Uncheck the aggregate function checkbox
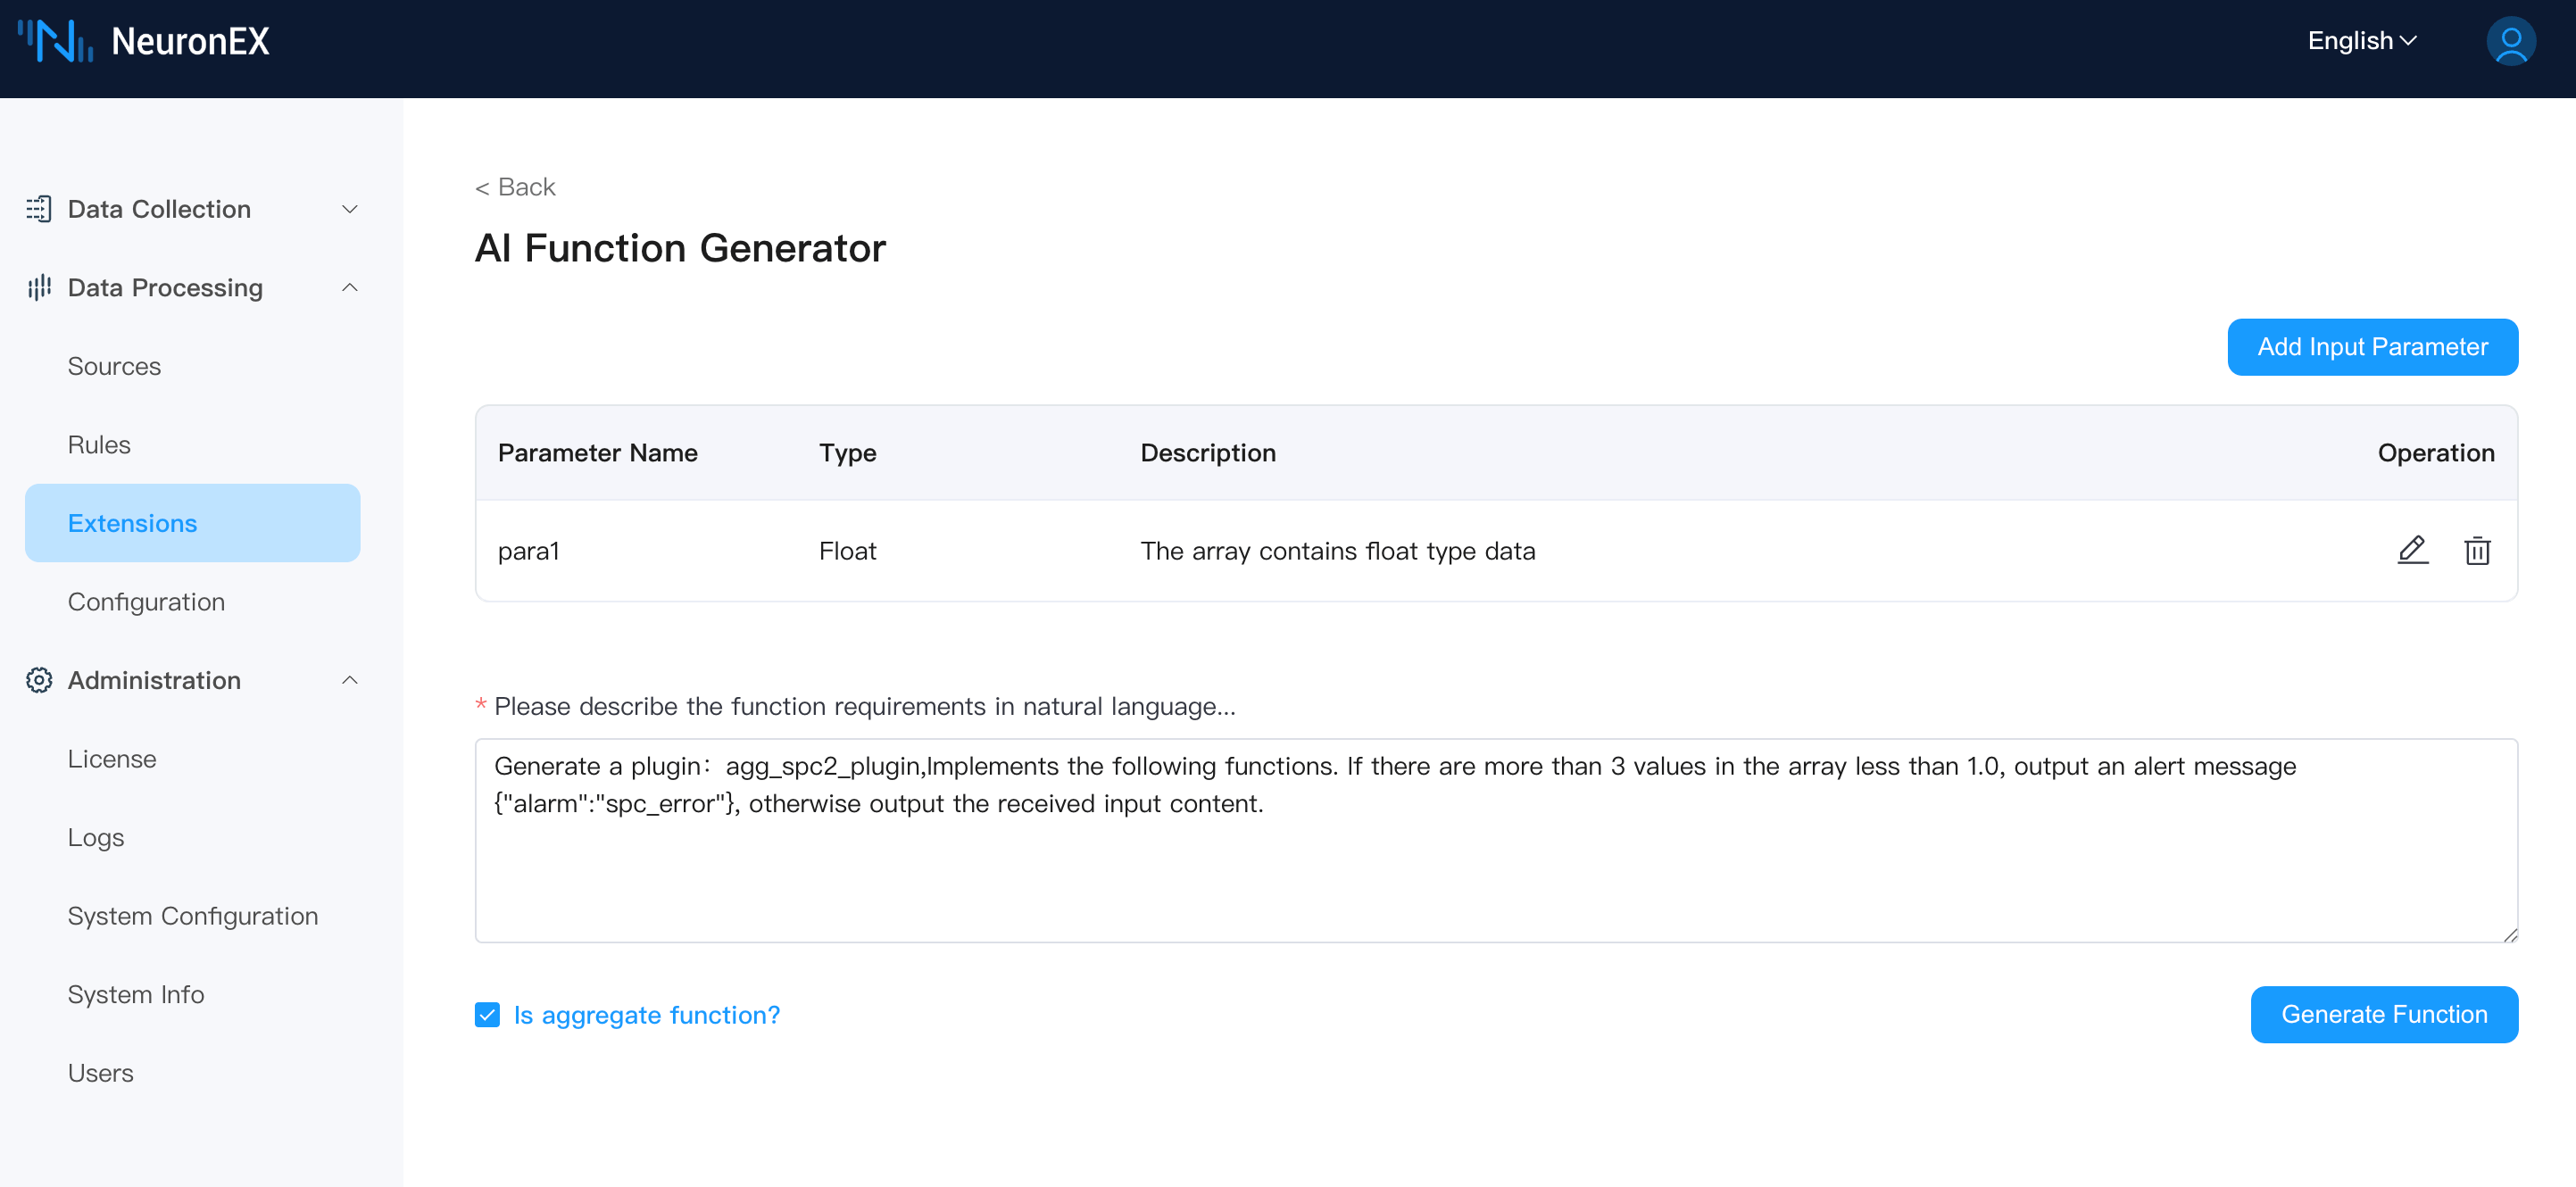The width and height of the screenshot is (2576, 1187). [487, 1015]
